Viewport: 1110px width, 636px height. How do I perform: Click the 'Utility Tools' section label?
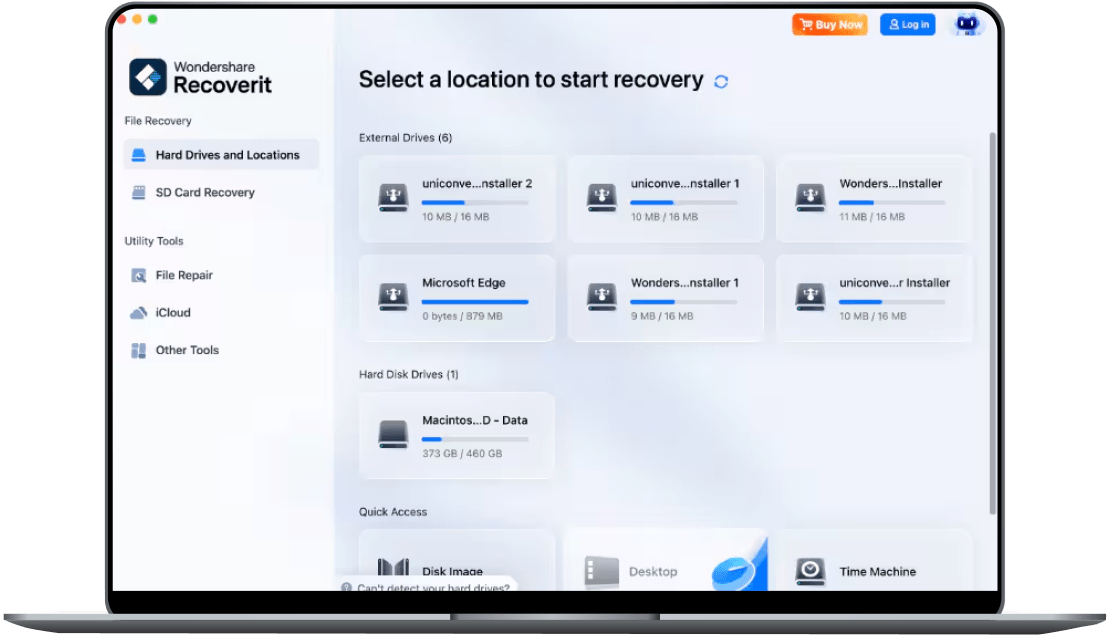tap(154, 242)
